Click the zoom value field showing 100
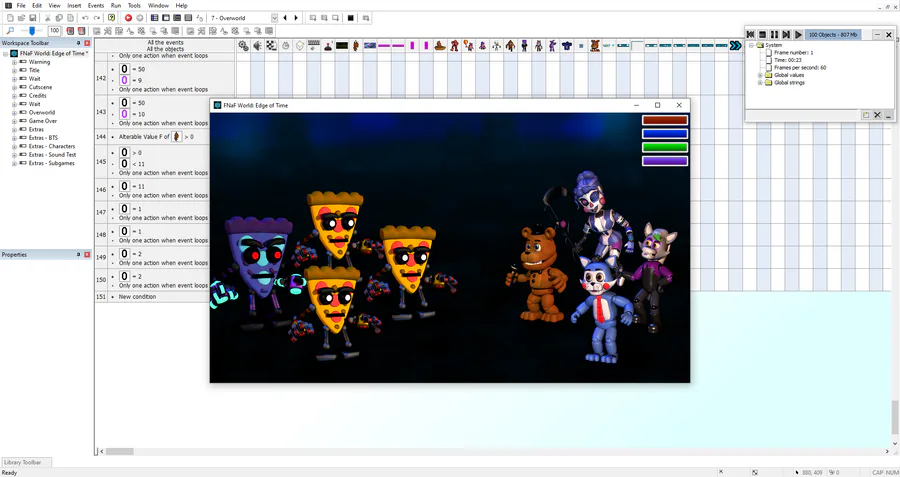900x477 pixels. point(55,31)
